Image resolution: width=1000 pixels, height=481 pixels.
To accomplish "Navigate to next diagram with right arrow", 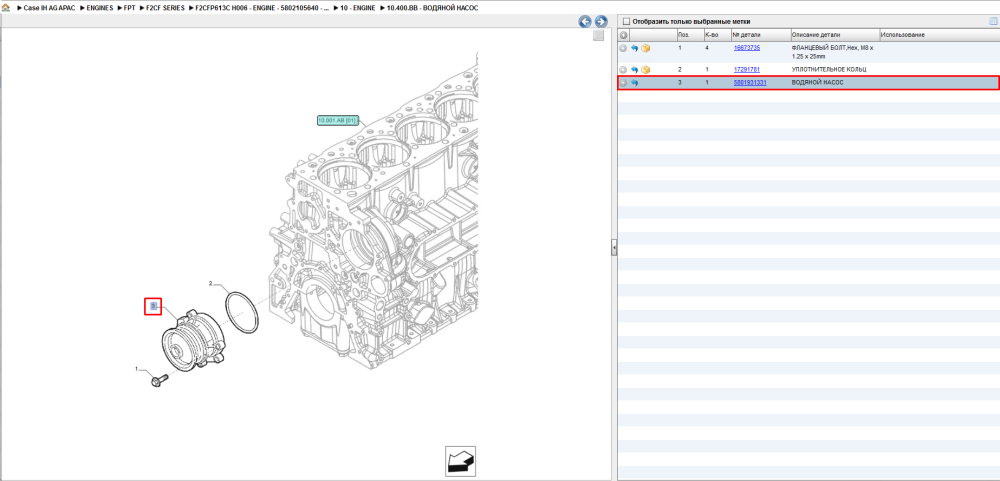I will pyautogui.click(x=600, y=22).
